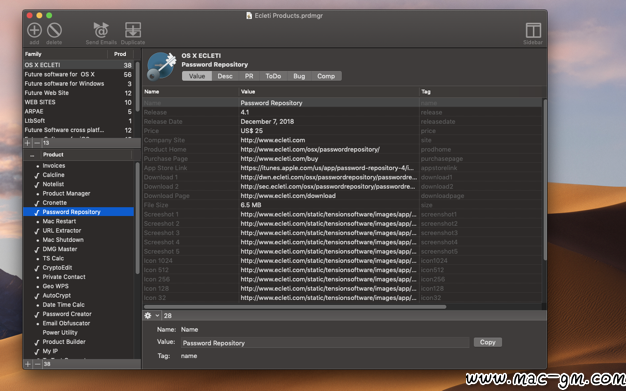Toggle the Sidebar panel icon
The width and height of the screenshot is (626, 391).
point(533,30)
